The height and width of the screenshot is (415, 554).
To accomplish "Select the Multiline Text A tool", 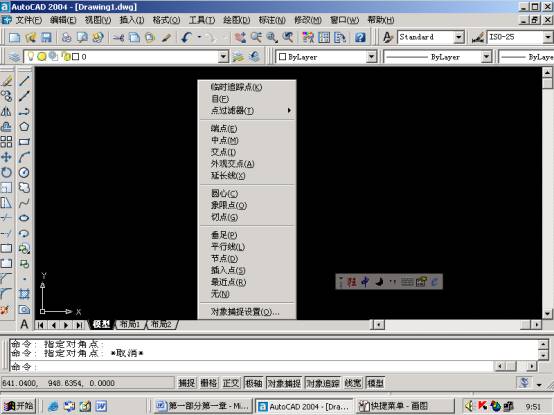I will (x=24, y=324).
